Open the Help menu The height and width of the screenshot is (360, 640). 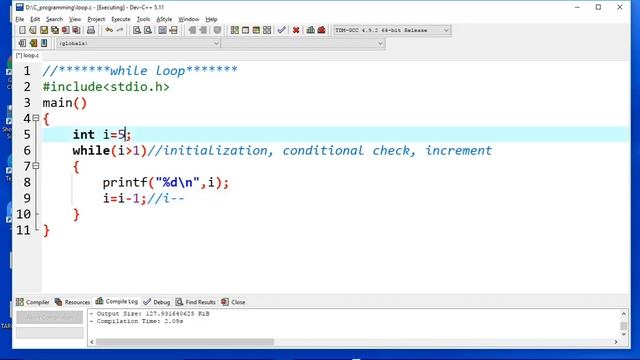pos(211,19)
